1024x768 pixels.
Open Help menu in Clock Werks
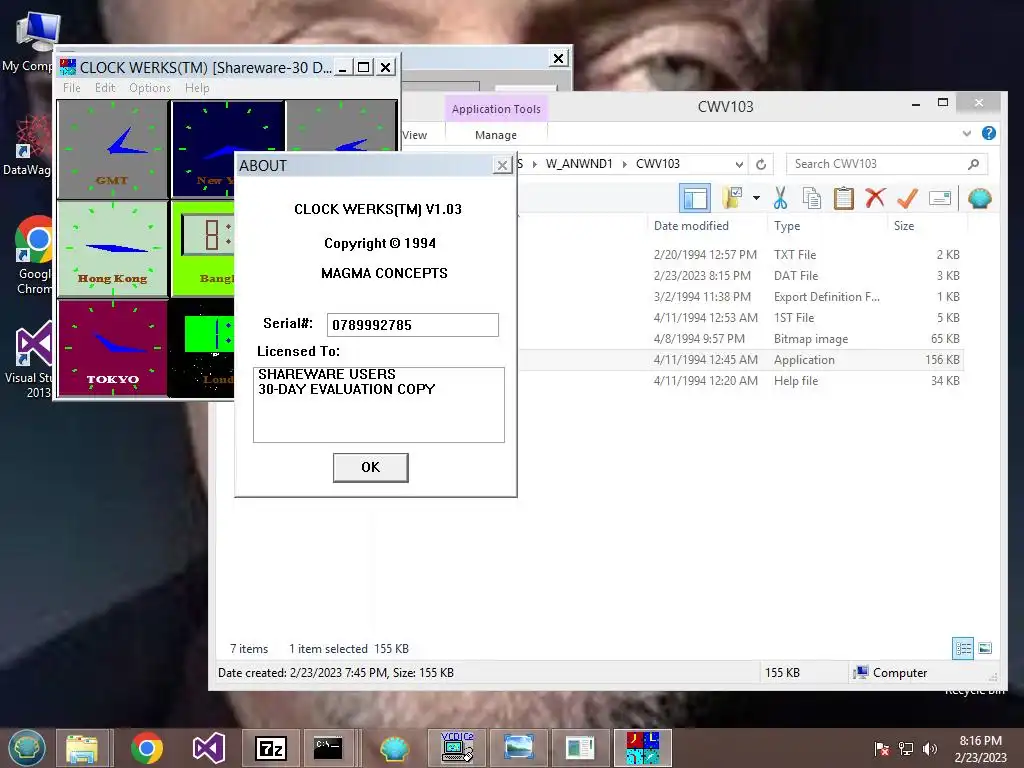tap(197, 88)
